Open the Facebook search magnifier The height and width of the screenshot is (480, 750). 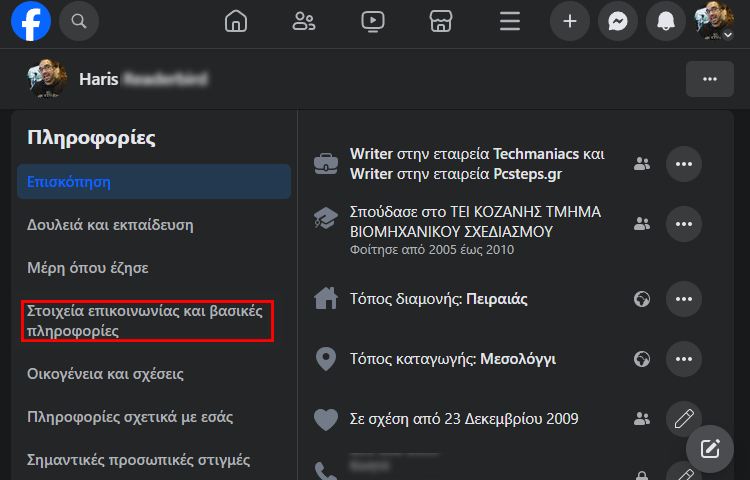tap(79, 21)
